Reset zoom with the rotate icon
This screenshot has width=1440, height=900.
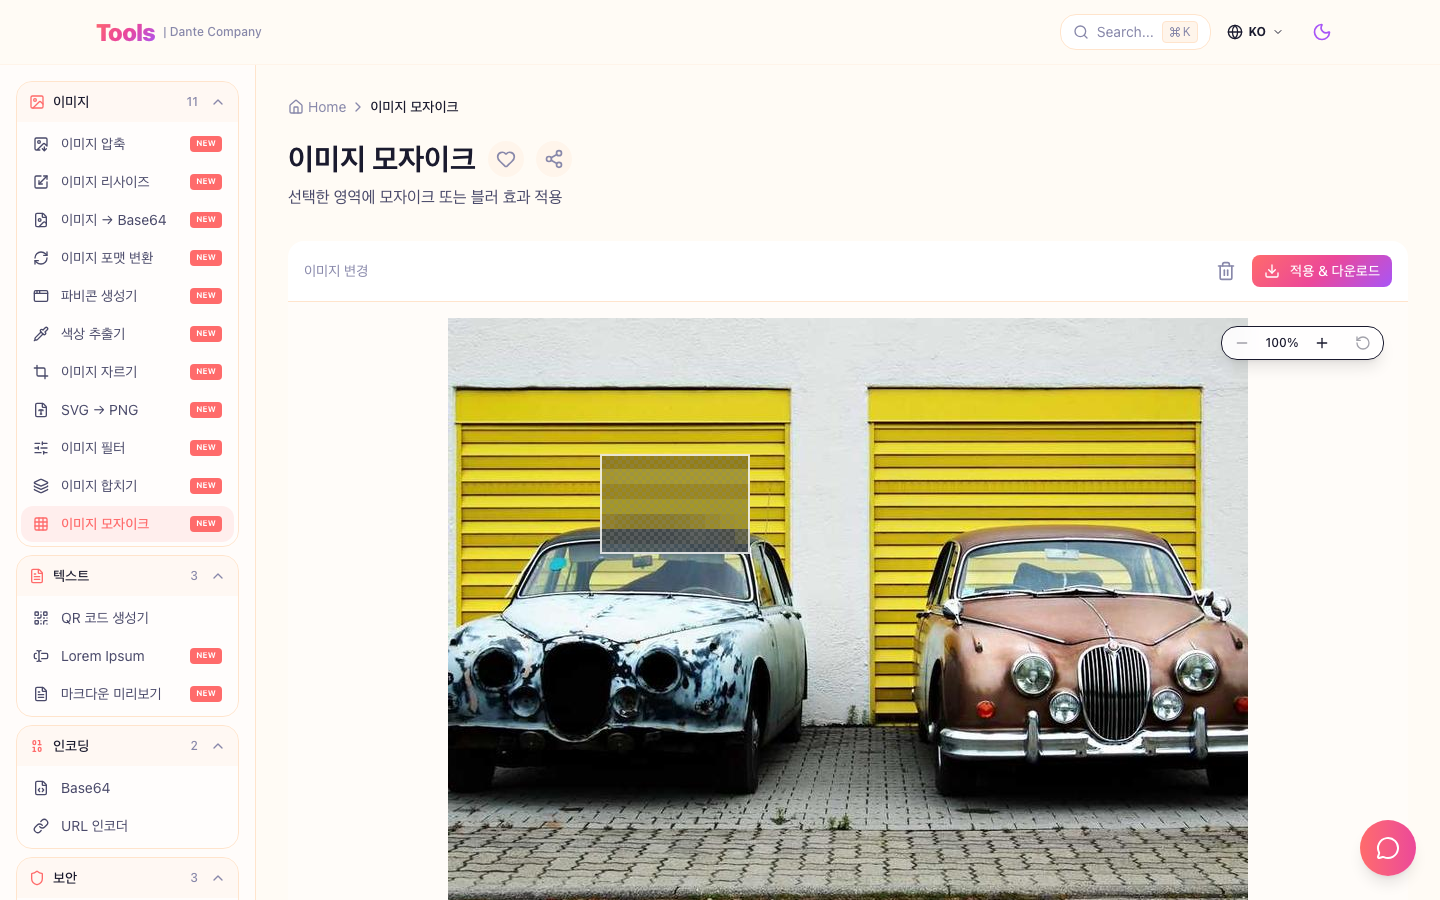click(1362, 343)
